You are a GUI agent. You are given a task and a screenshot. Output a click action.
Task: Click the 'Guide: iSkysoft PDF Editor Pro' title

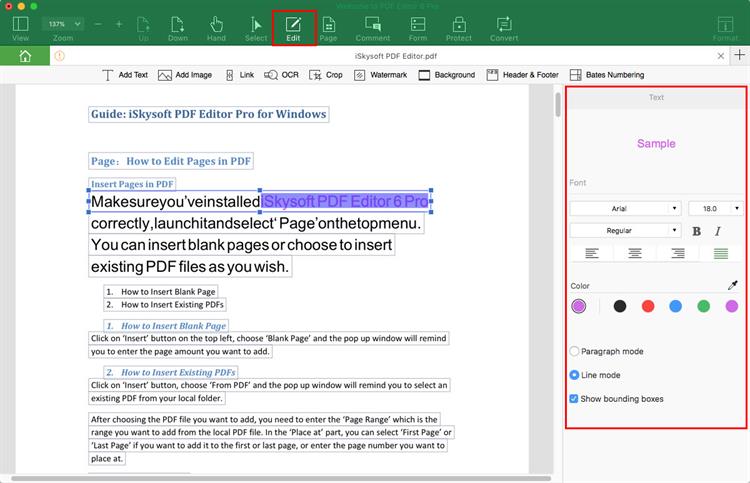[209, 114]
